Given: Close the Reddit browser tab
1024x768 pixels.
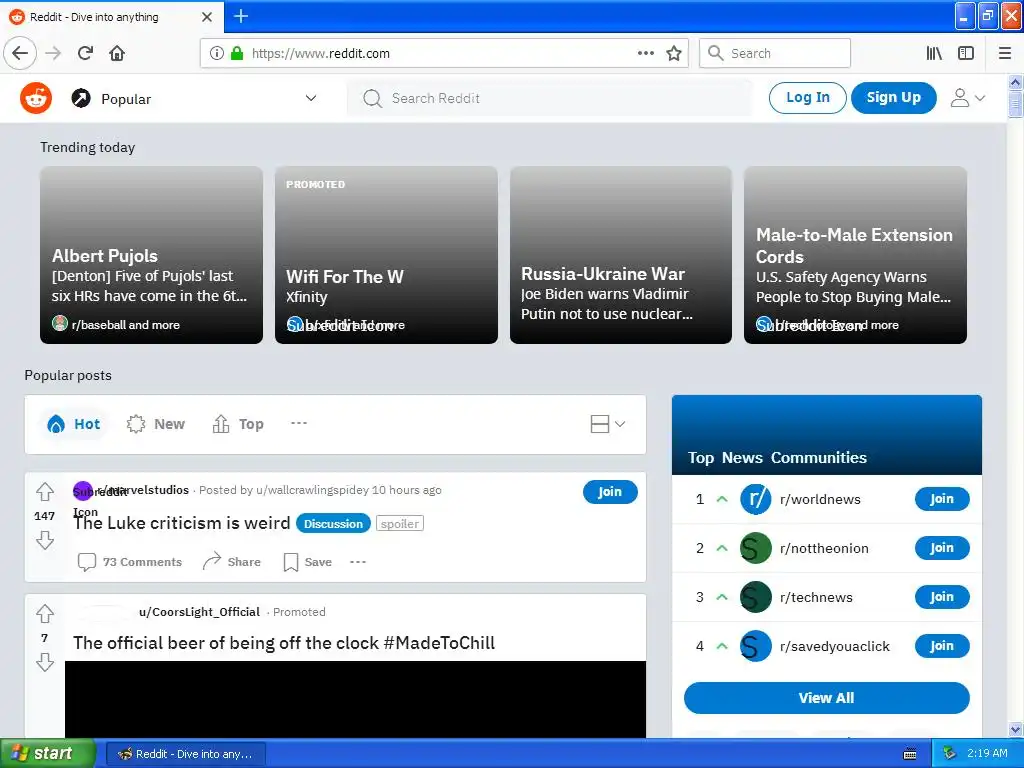Looking at the screenshot, I should point(207,17).
